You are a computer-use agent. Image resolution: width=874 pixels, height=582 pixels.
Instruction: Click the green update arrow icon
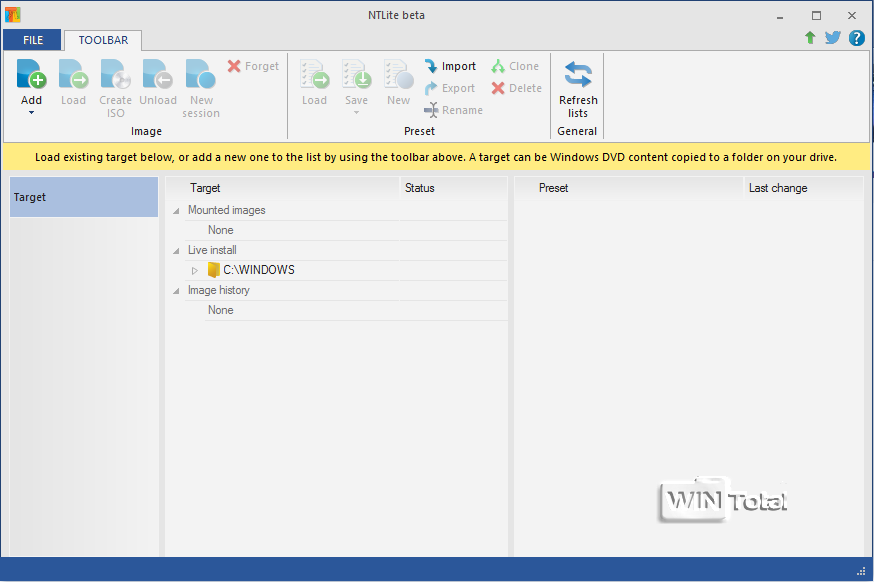coord(810,38)
